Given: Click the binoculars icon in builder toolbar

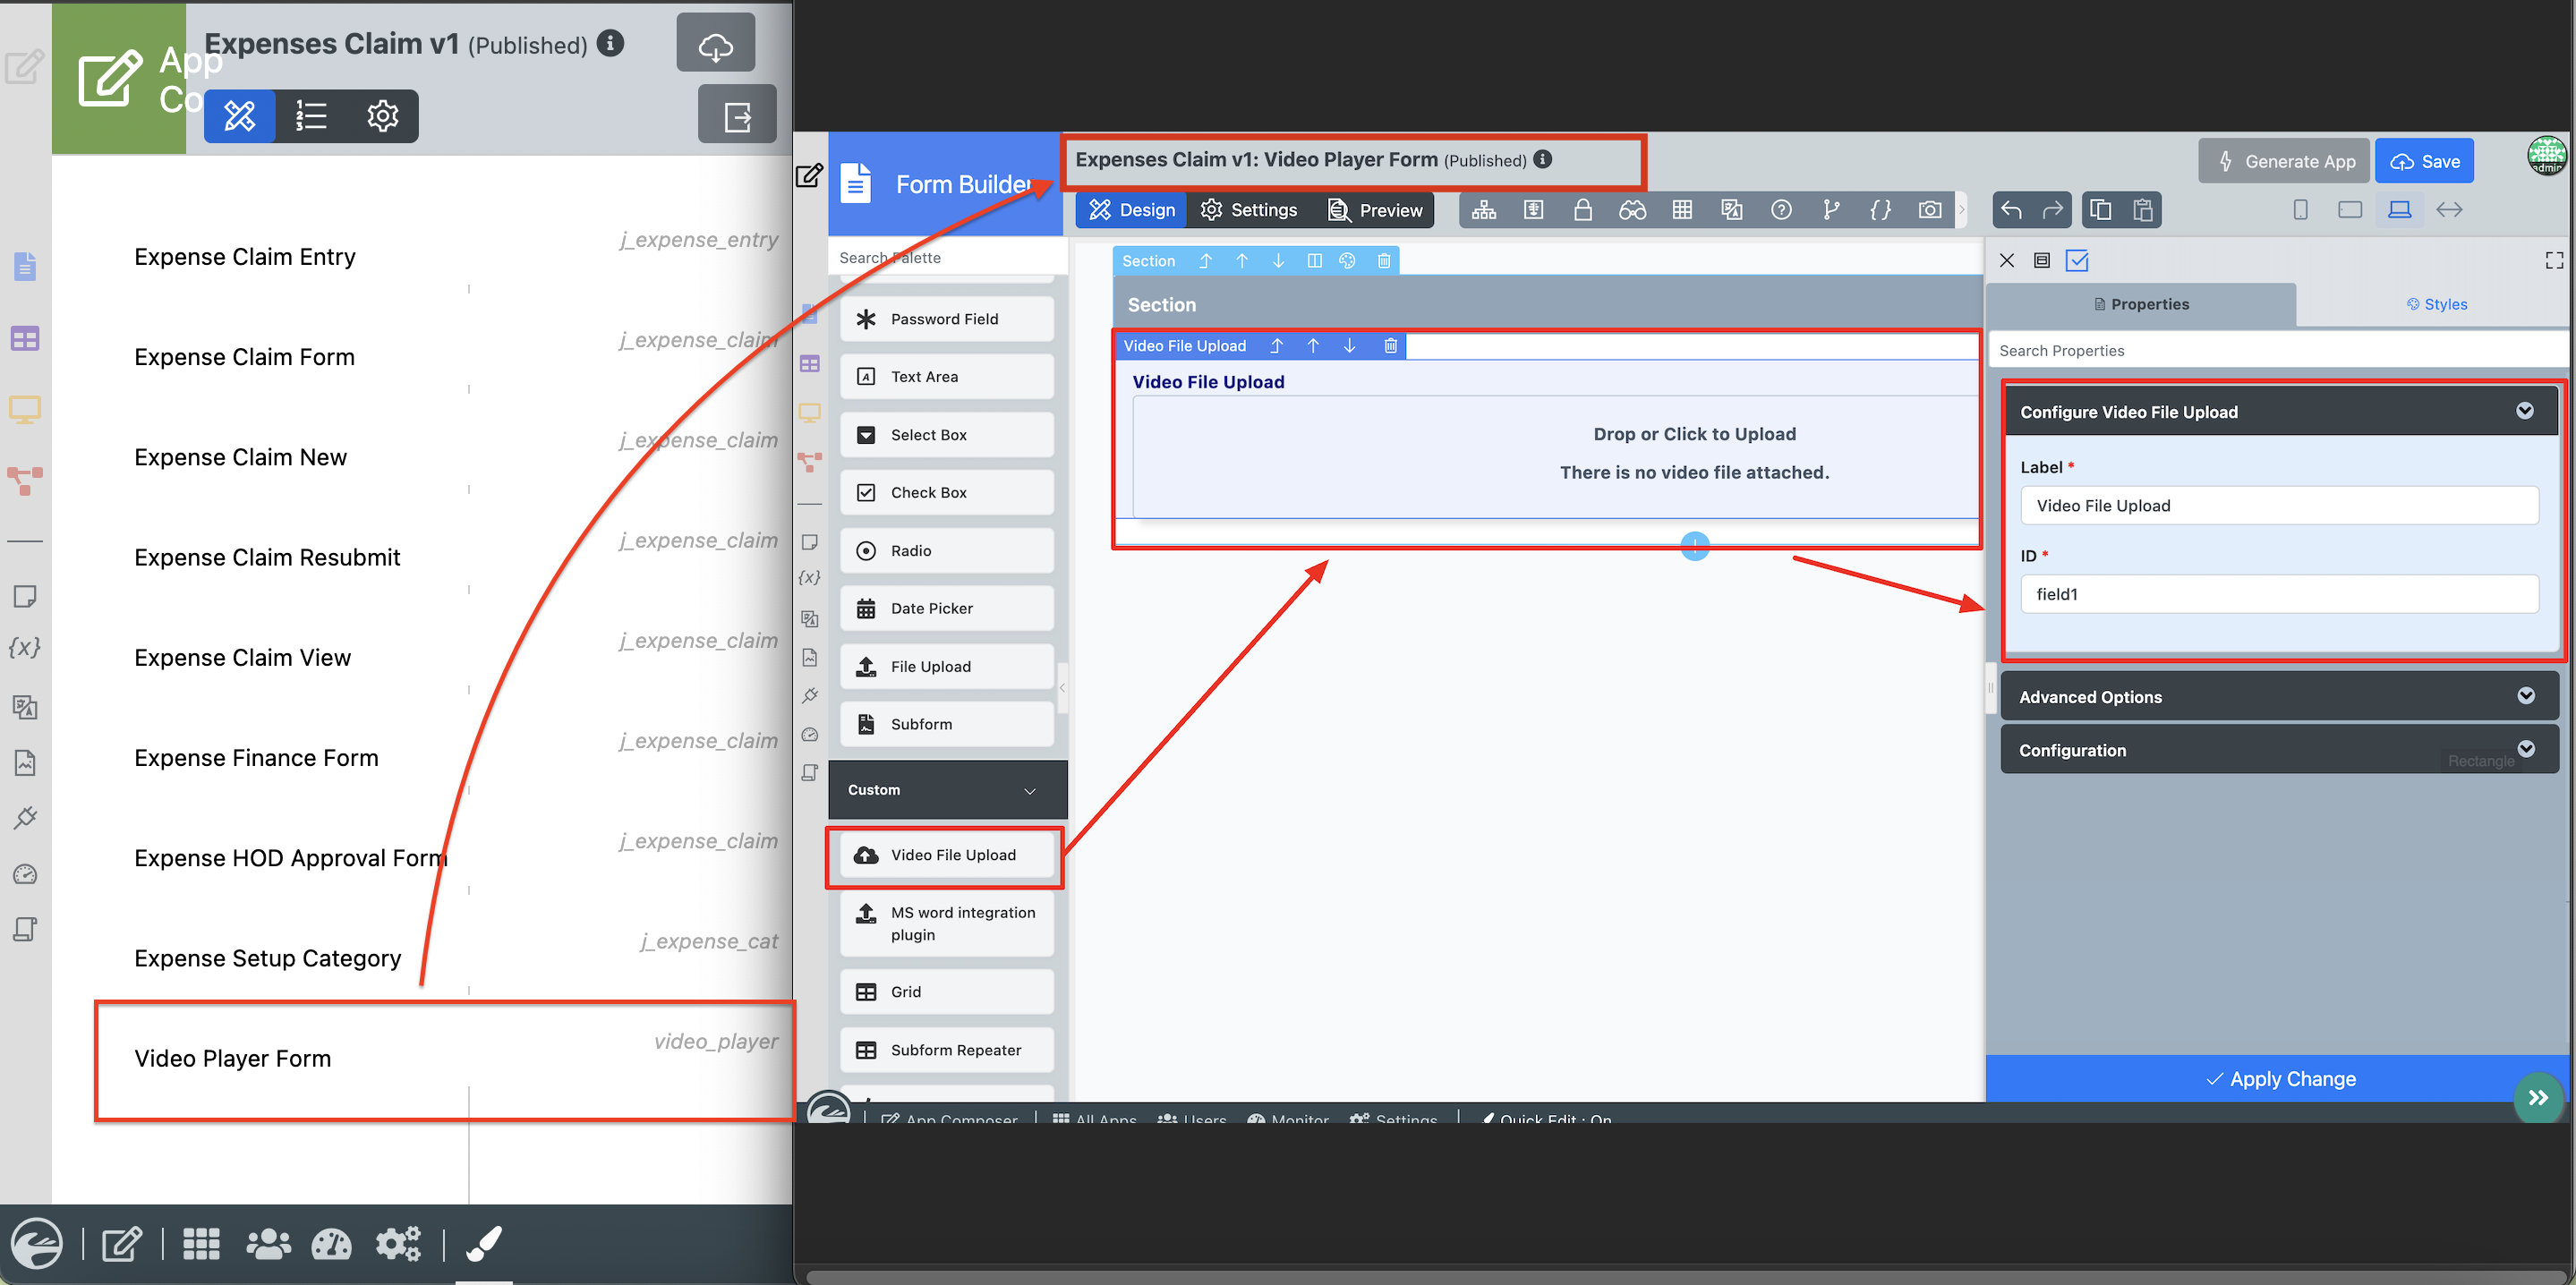Looking at the screenshot, I should pyautogui.click(x=1632, y=210).
